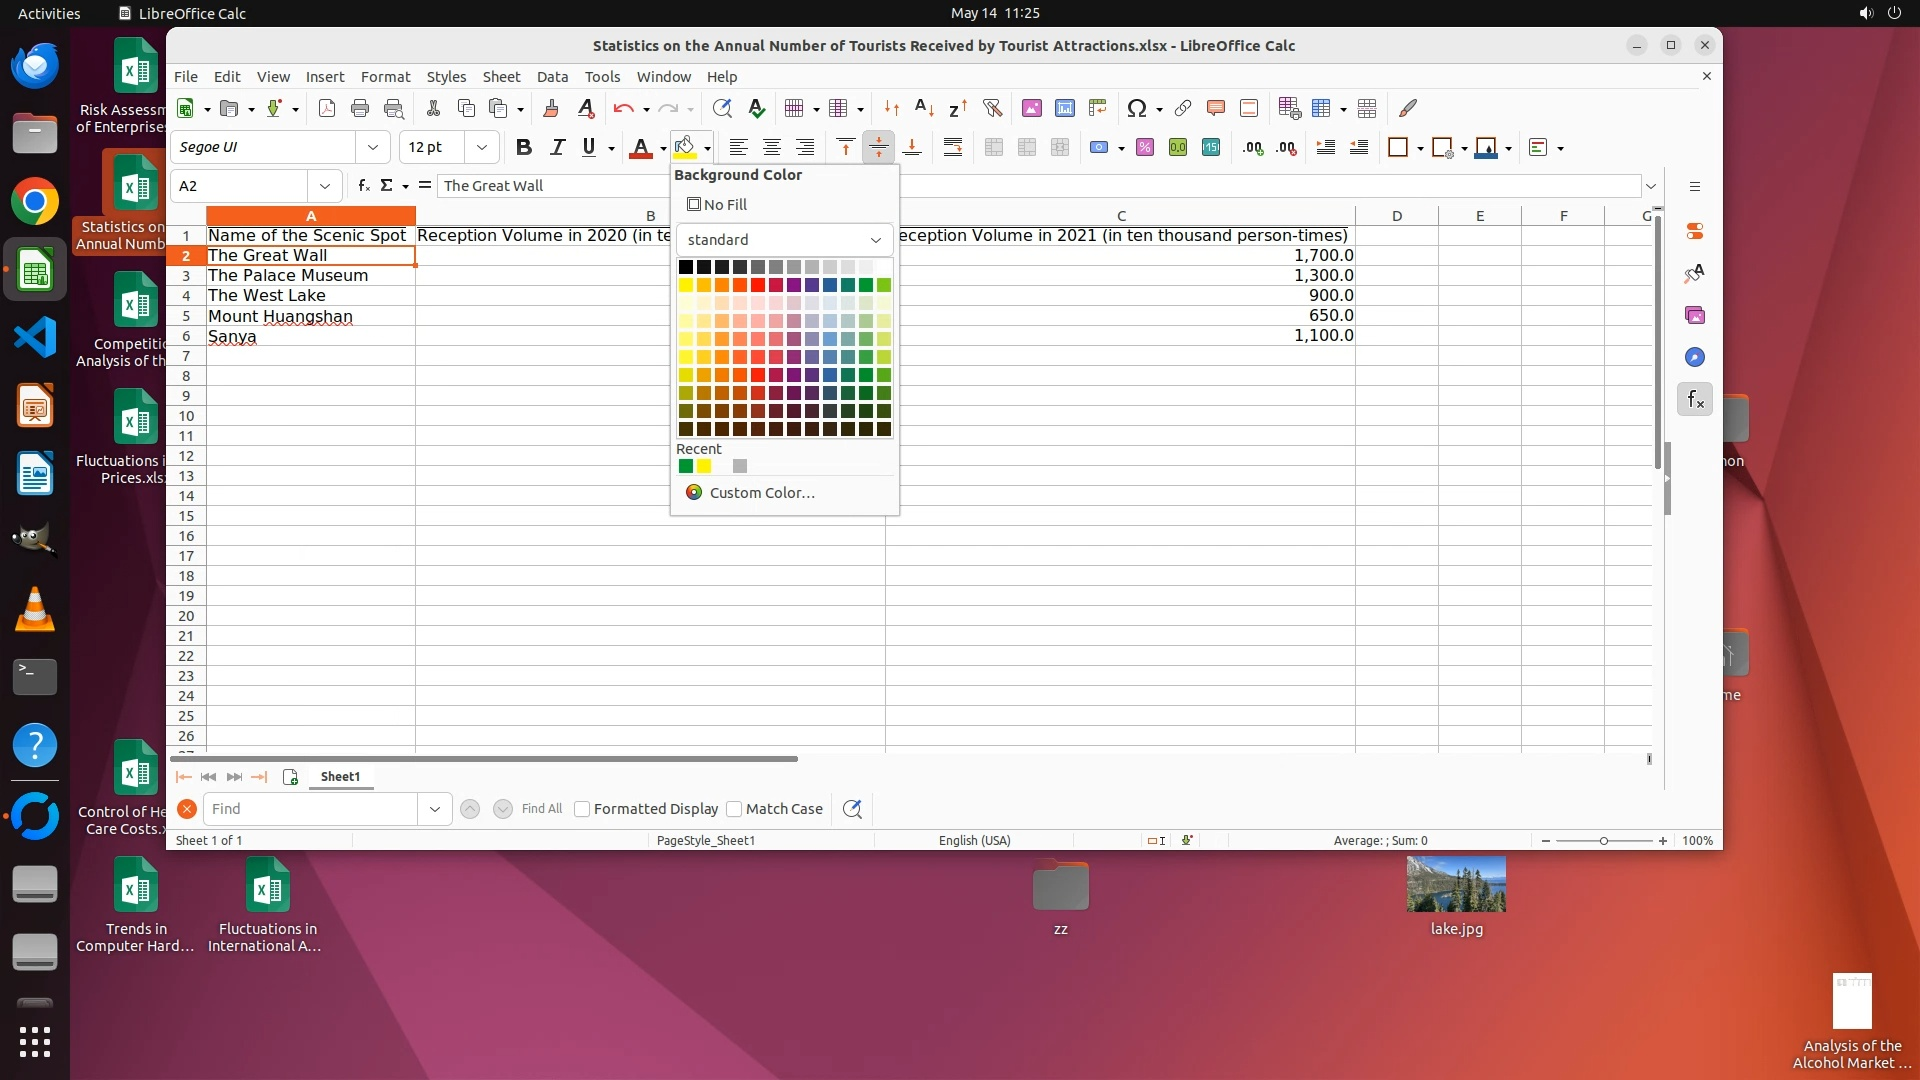Click the Italic formatting icon

(557, 148)
